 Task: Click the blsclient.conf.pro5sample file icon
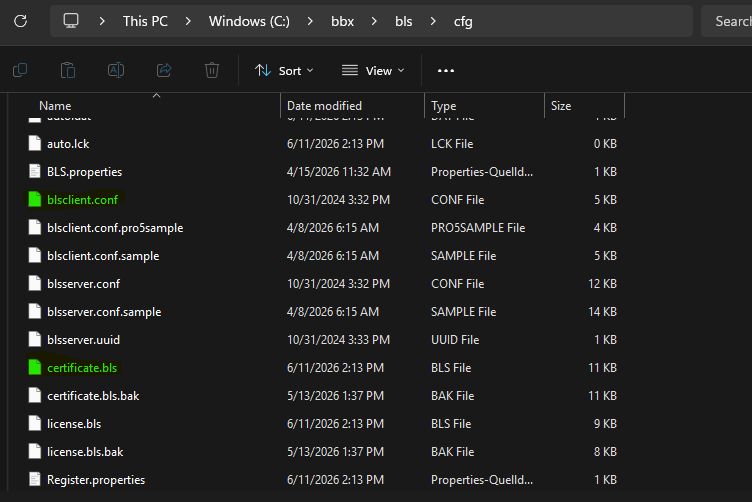click(35, 227)
